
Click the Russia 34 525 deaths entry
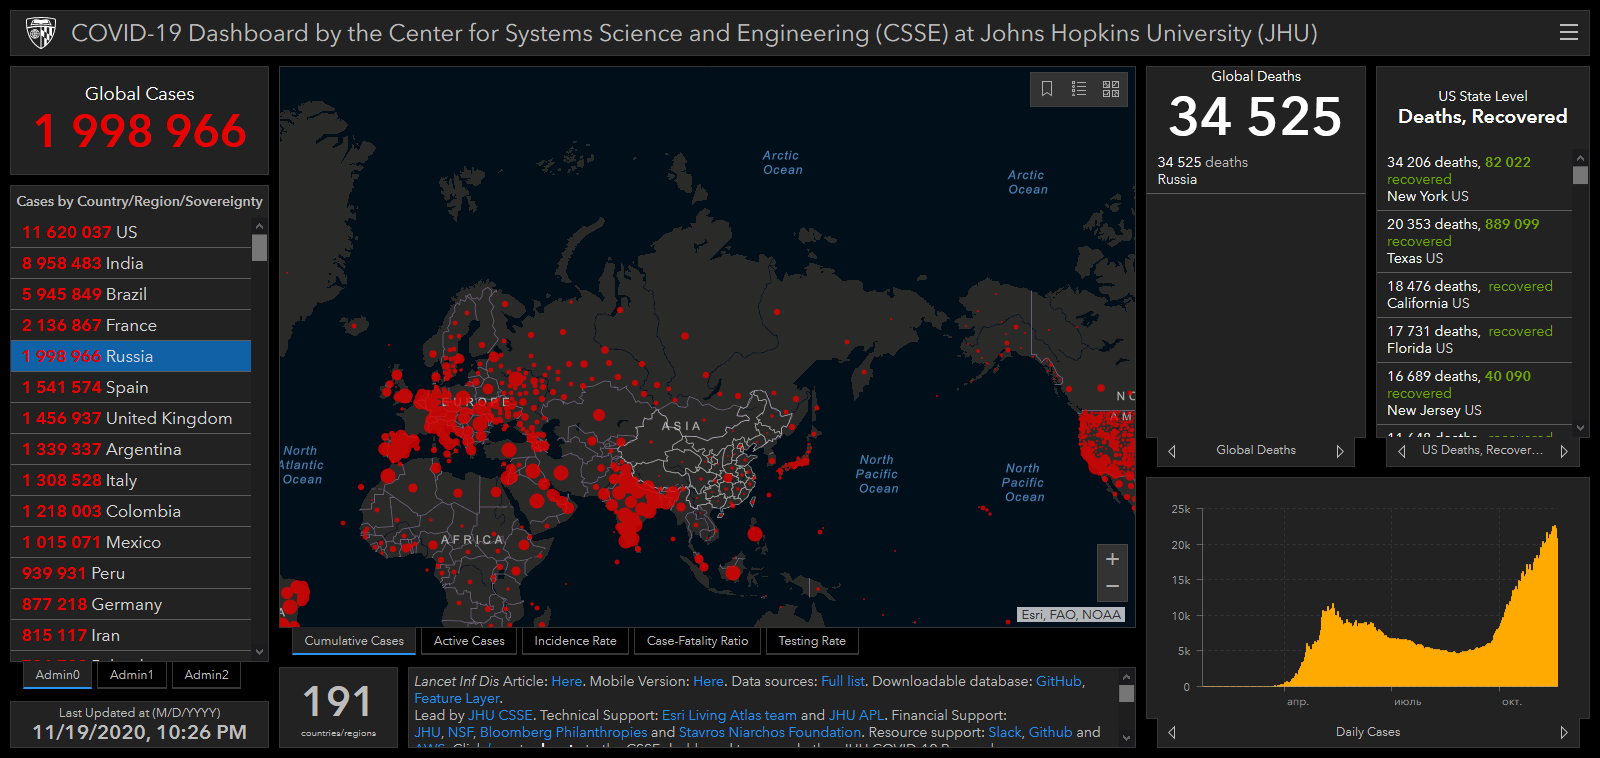click(1255, 171)
